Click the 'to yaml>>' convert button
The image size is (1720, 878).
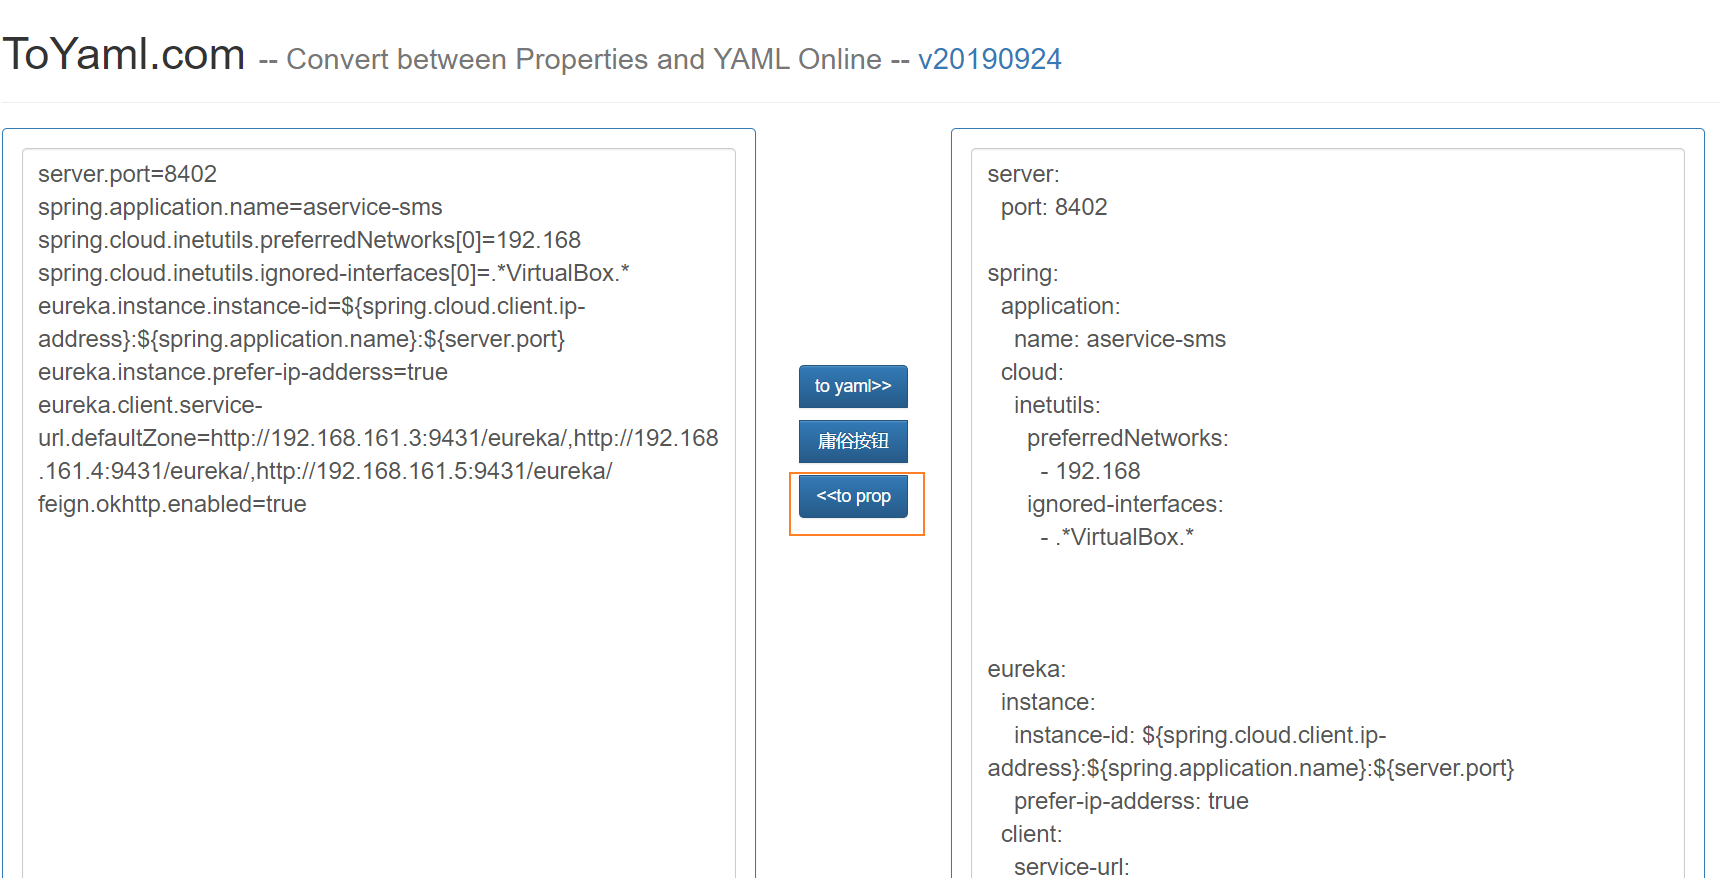pyautogui.click(x=852, y=386)
